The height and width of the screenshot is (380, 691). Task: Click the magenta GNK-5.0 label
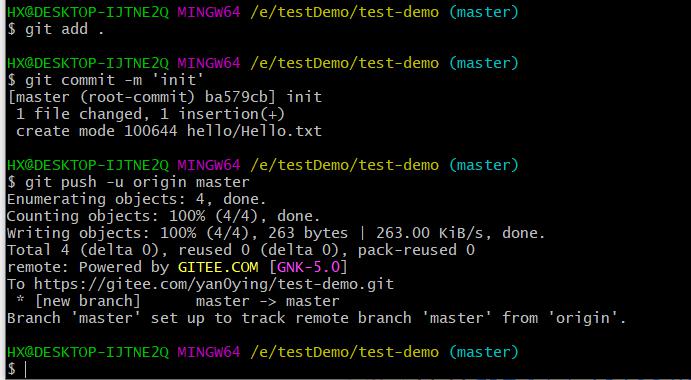308,267
